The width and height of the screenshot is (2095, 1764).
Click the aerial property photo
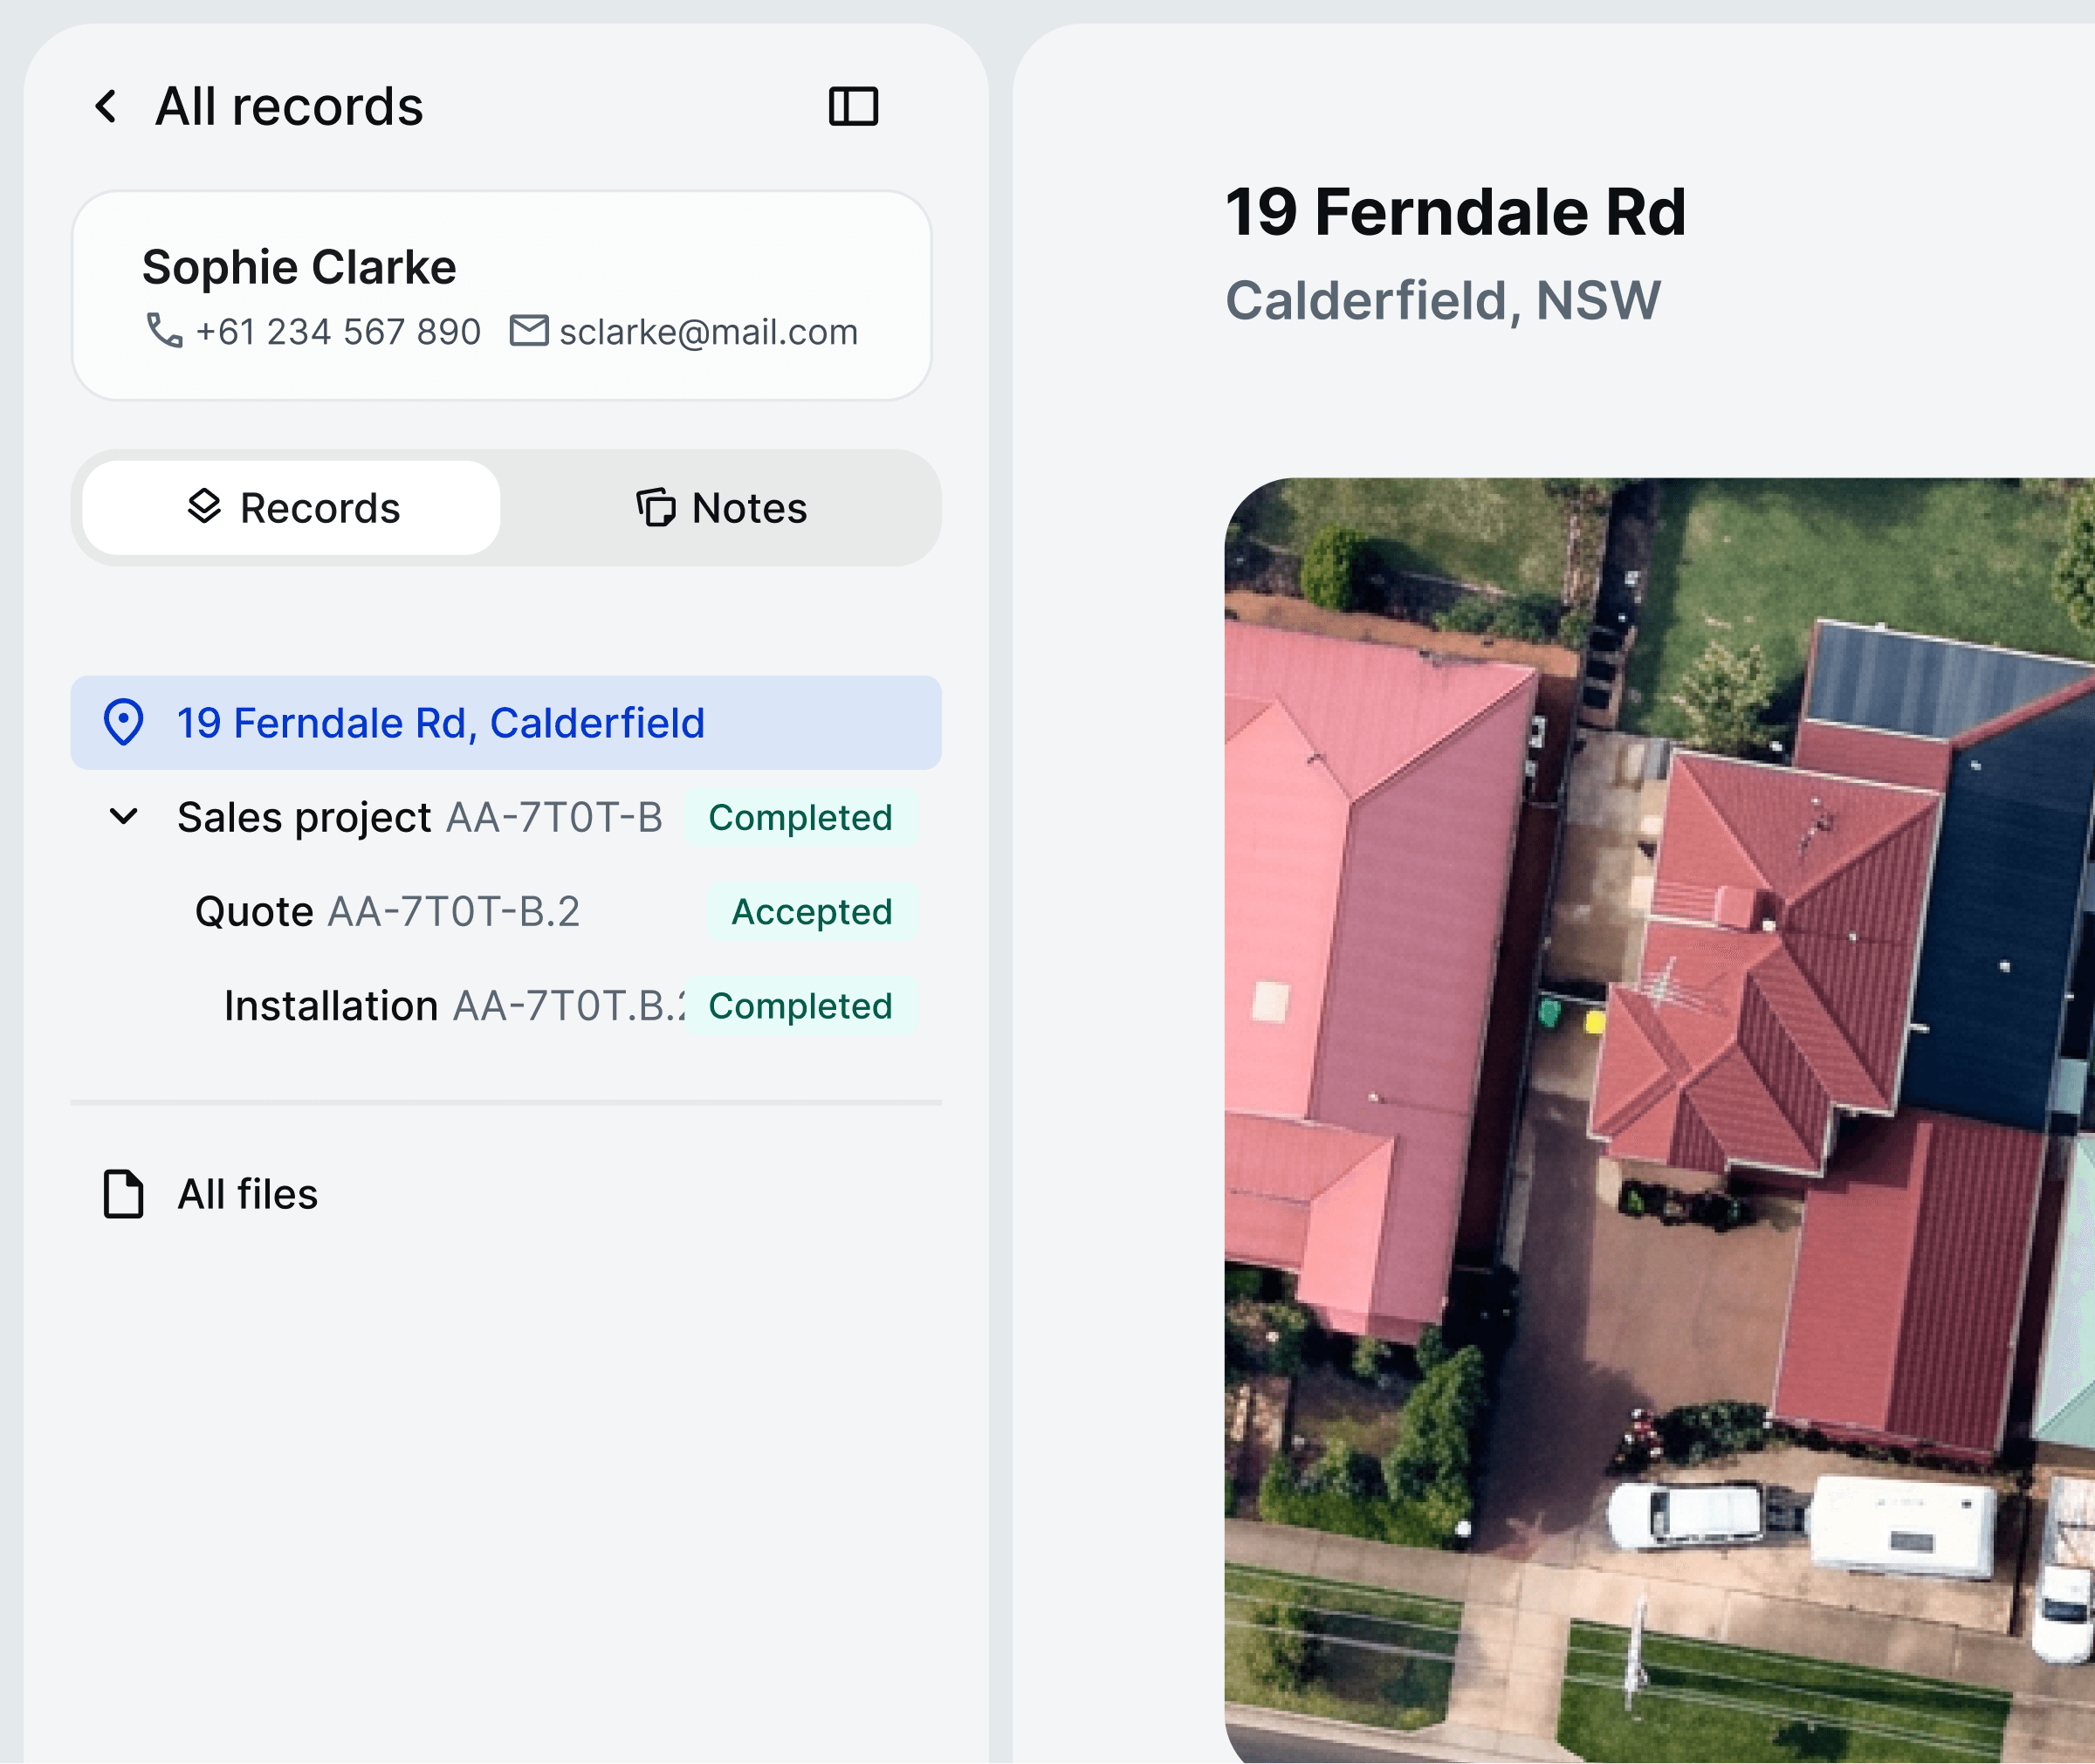[1658, 1120]
